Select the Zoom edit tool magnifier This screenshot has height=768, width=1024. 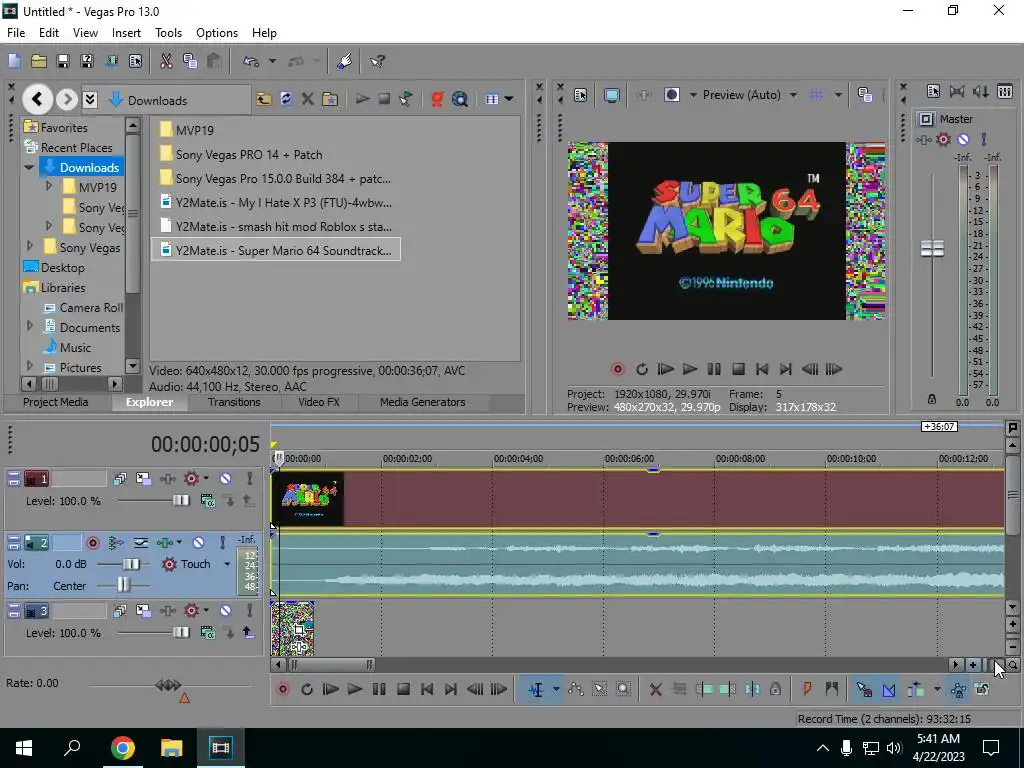[x=624, y=690]
